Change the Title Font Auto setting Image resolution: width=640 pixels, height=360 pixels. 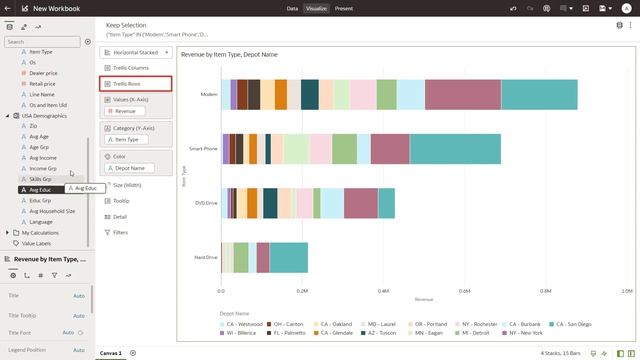tap(68, 333)
